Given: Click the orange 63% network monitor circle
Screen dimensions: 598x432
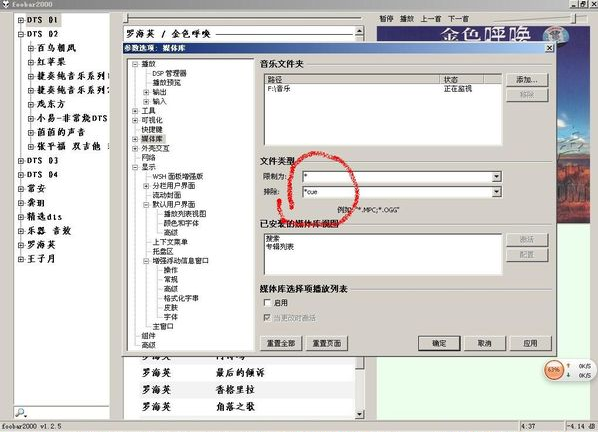Looking at the screenshot, I should click(x=553, y=370).
